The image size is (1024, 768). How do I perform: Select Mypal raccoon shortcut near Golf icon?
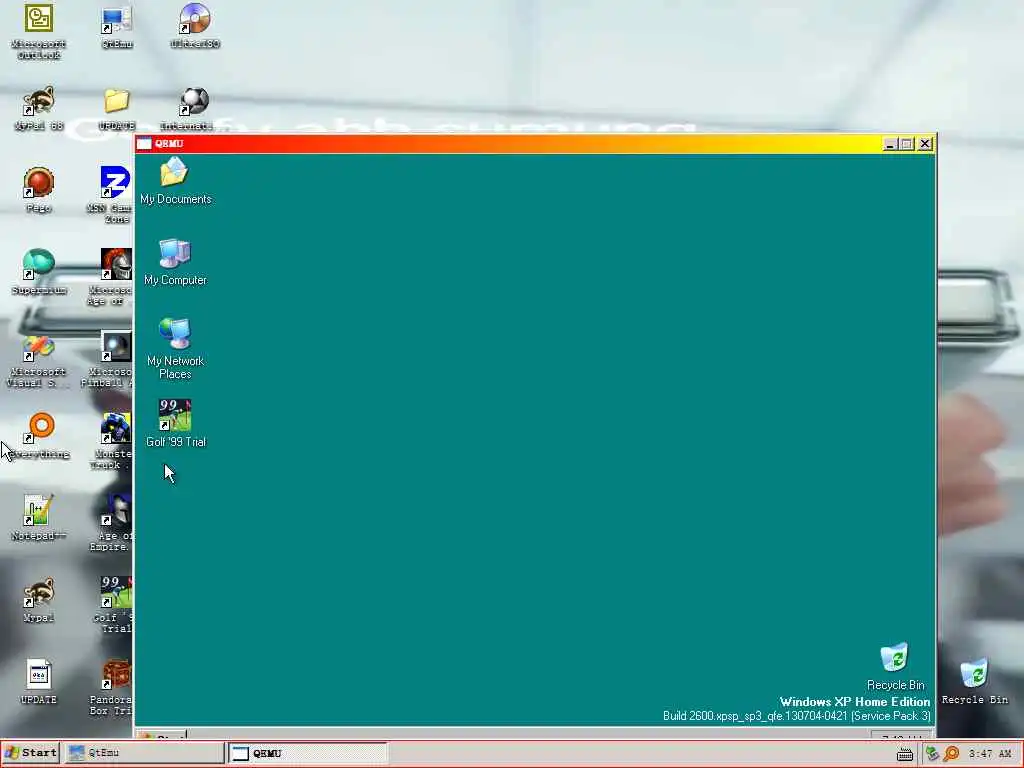click(39, 600)
